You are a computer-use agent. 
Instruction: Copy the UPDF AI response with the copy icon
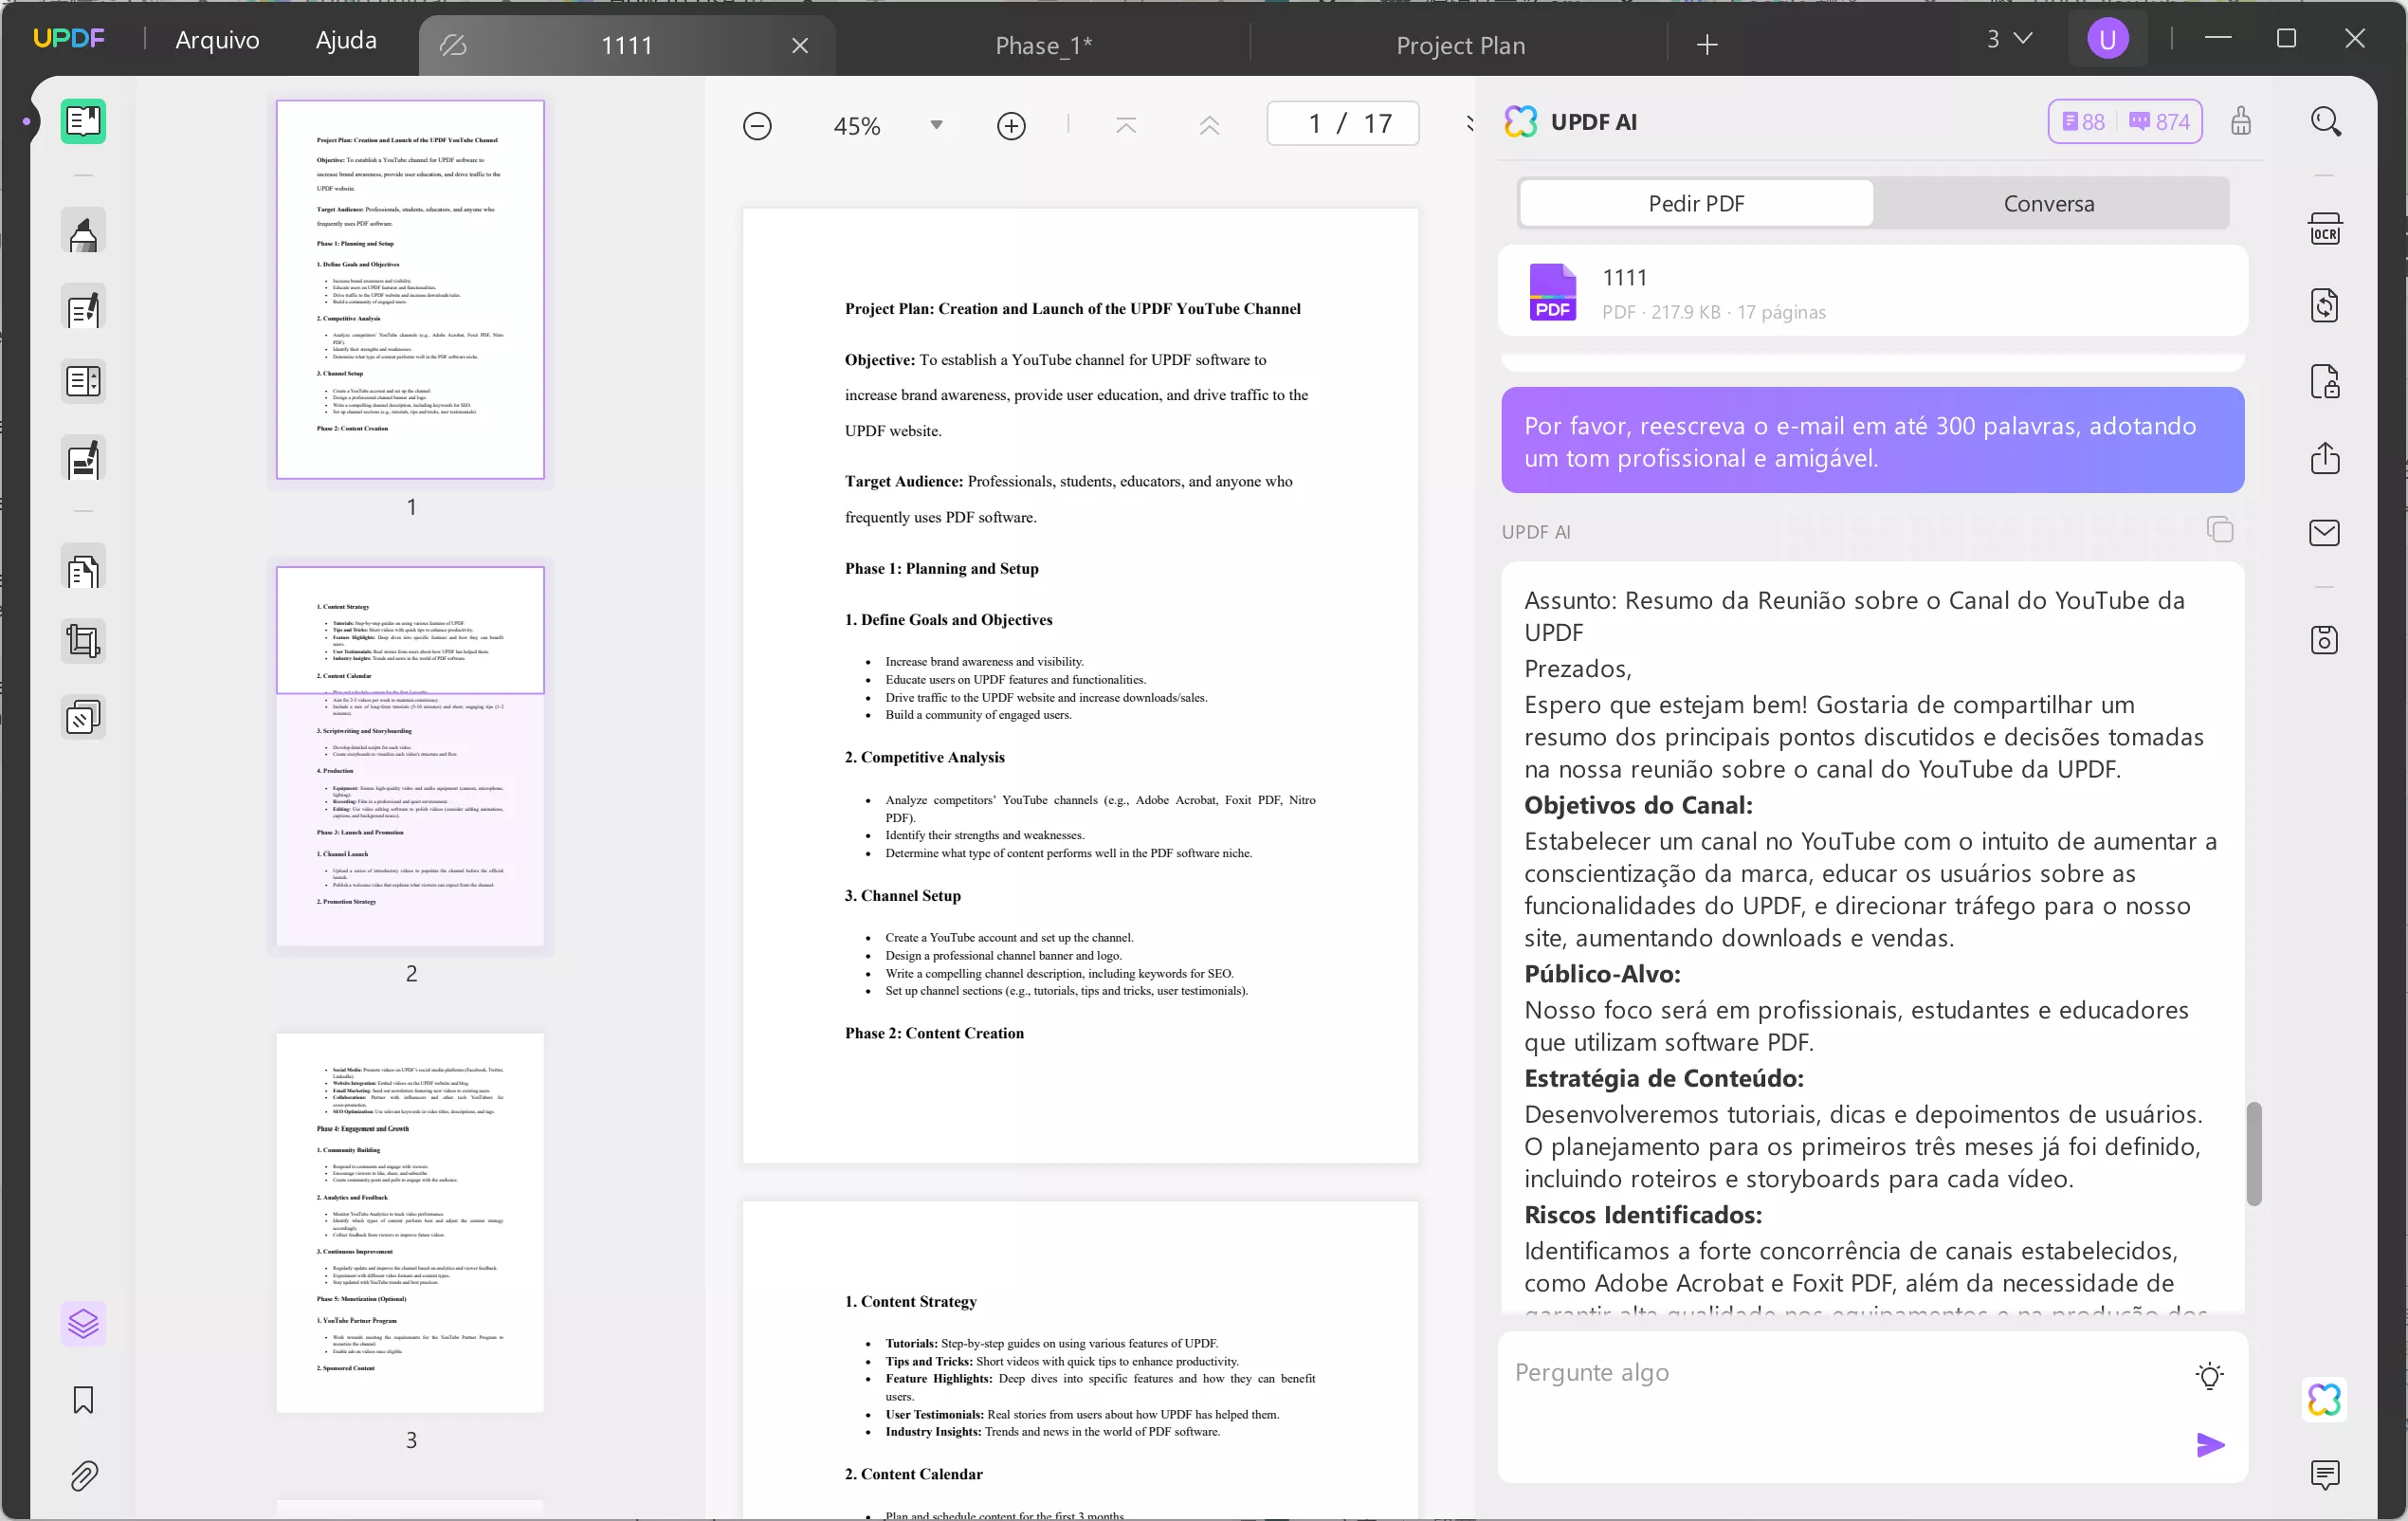2220,529
